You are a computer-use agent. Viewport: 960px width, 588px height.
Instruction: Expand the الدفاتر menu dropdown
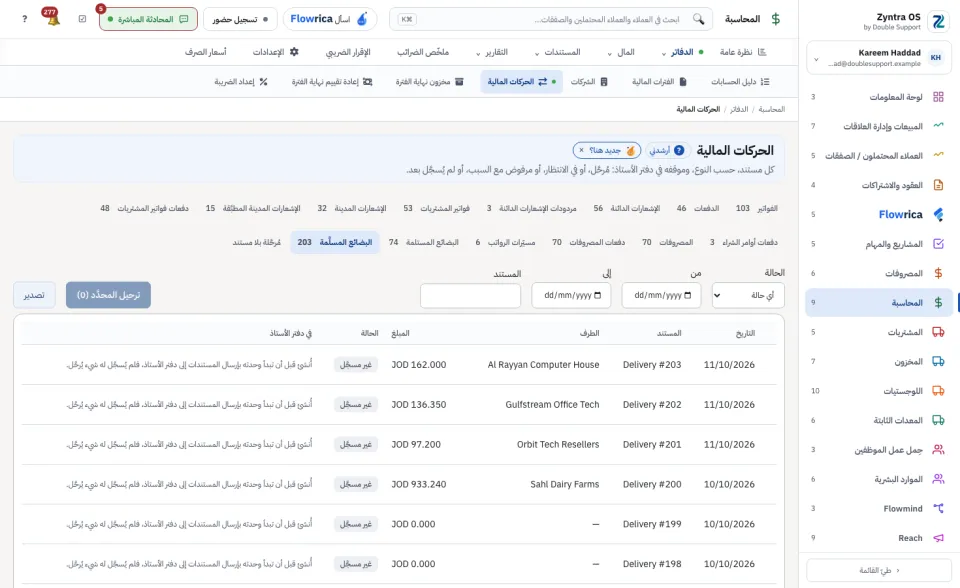coord(664,53)
